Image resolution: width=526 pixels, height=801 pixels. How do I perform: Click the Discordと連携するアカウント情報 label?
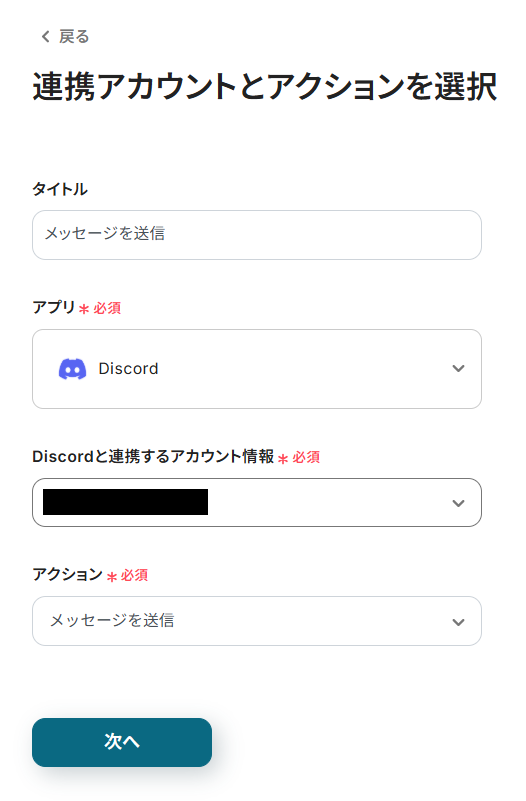click(x=153, y=456)
